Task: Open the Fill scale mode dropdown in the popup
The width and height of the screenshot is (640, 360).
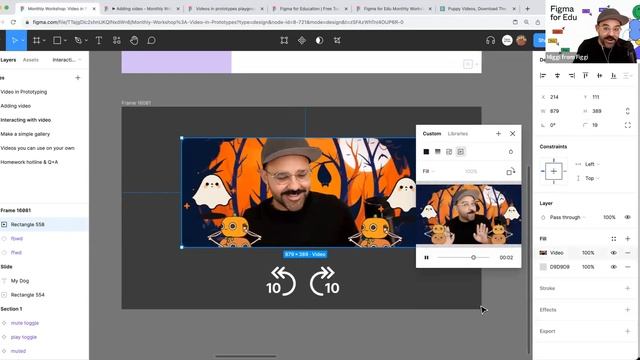Action: click(429, 171)
